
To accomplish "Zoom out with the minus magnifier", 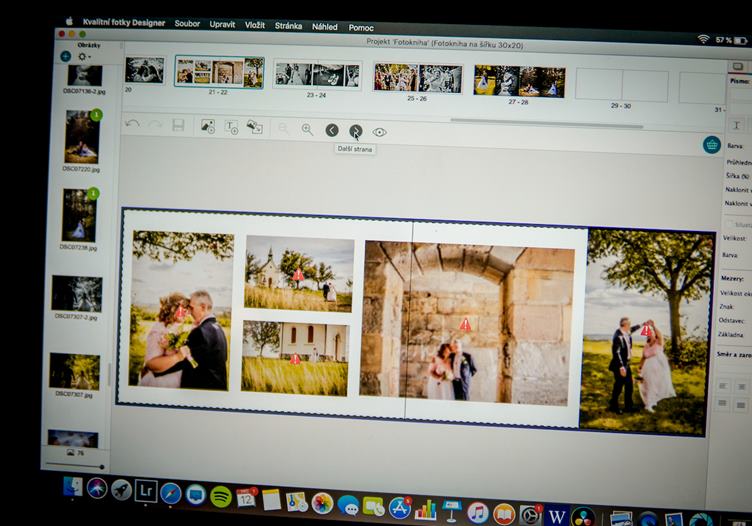I will [283, 129].
